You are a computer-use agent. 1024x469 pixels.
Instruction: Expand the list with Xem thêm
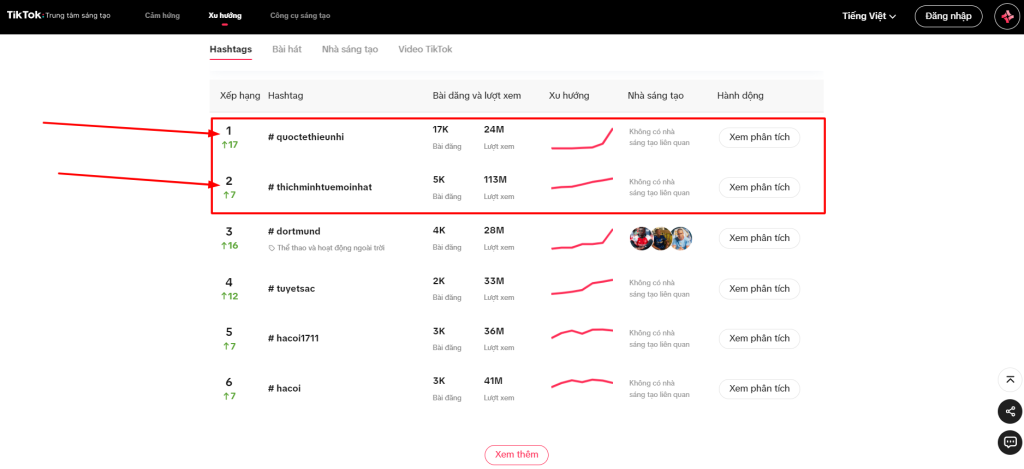516,455
